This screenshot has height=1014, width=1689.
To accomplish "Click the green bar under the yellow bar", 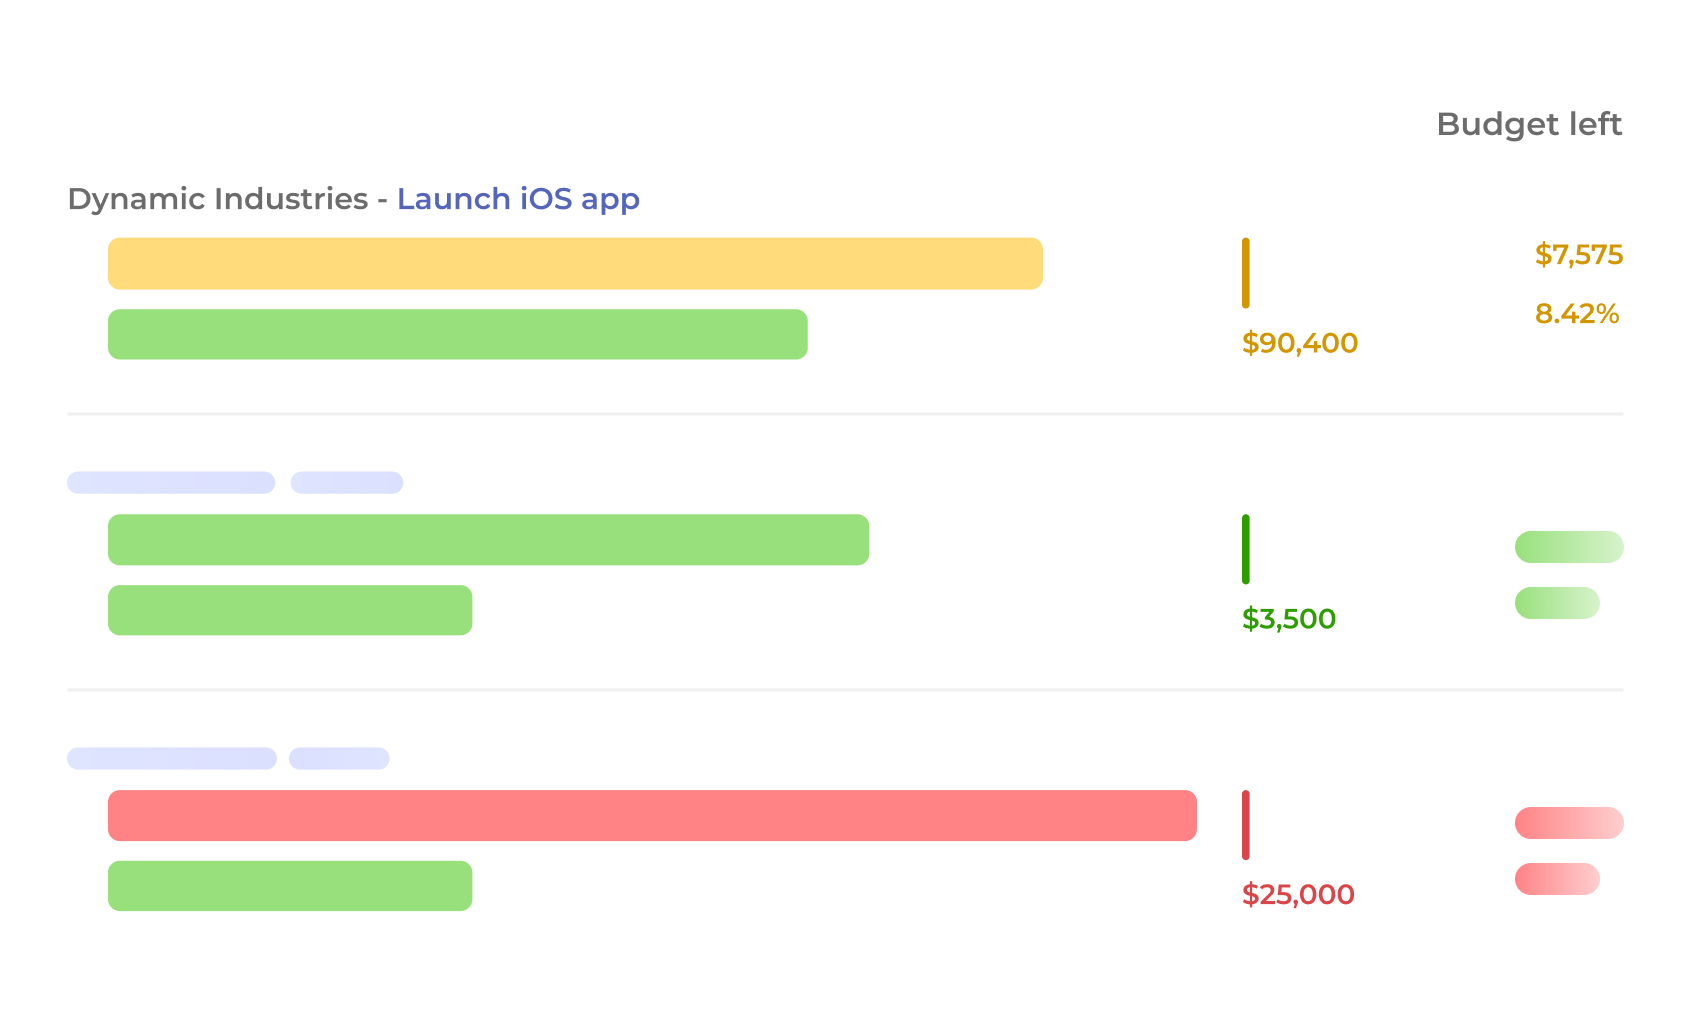I will pos(457,334).
